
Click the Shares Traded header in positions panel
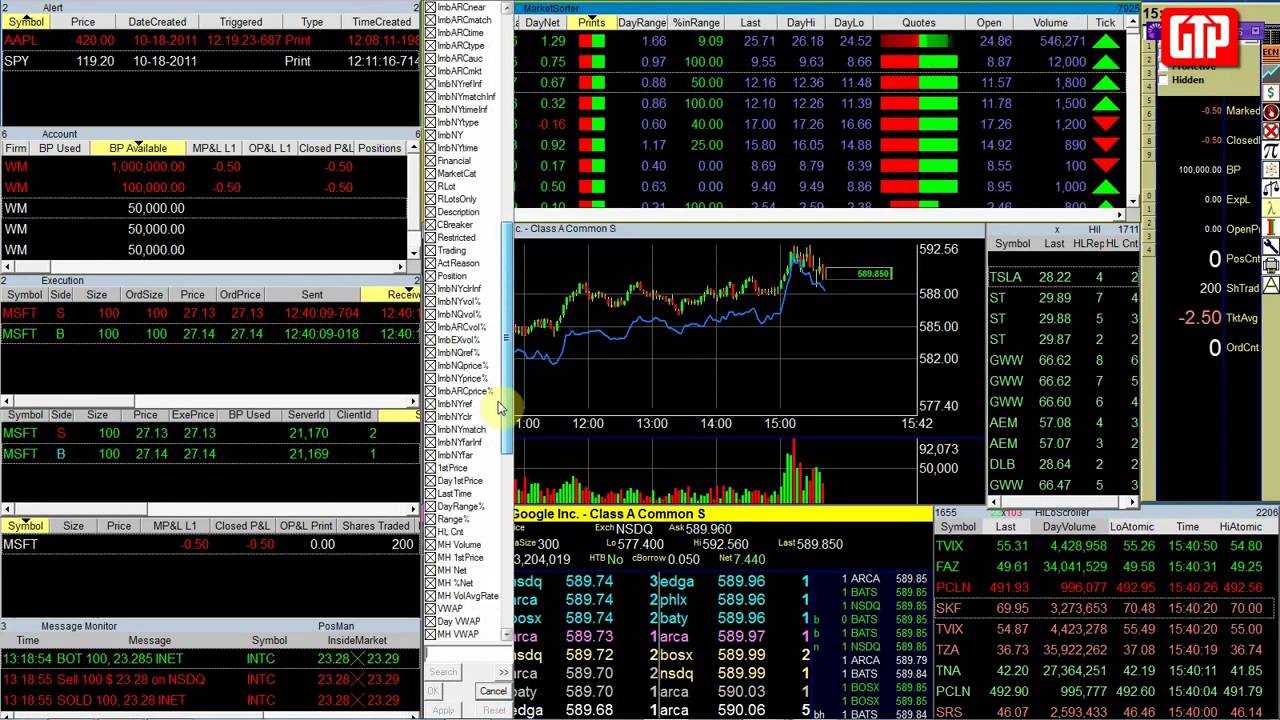point(376,526)
